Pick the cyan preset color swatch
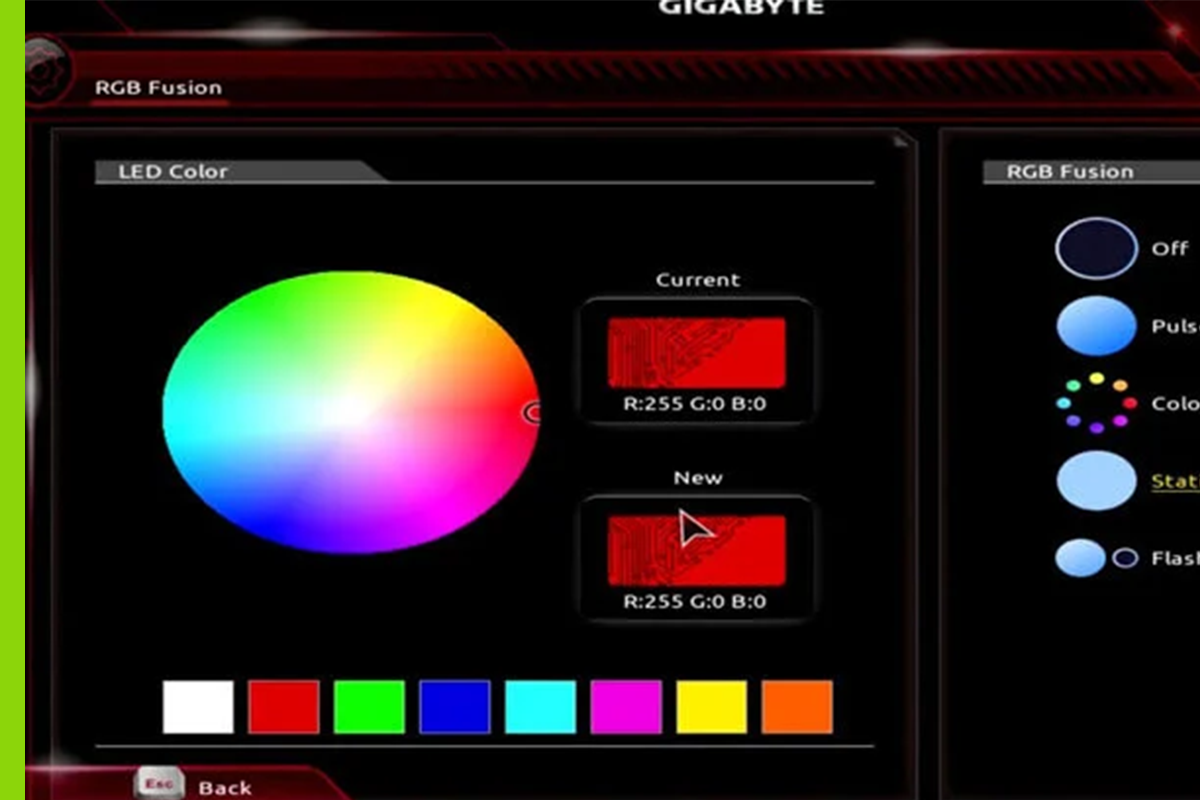Viewport: 1200px width, 800px height. pyautogui.click(x=540, y=707)
